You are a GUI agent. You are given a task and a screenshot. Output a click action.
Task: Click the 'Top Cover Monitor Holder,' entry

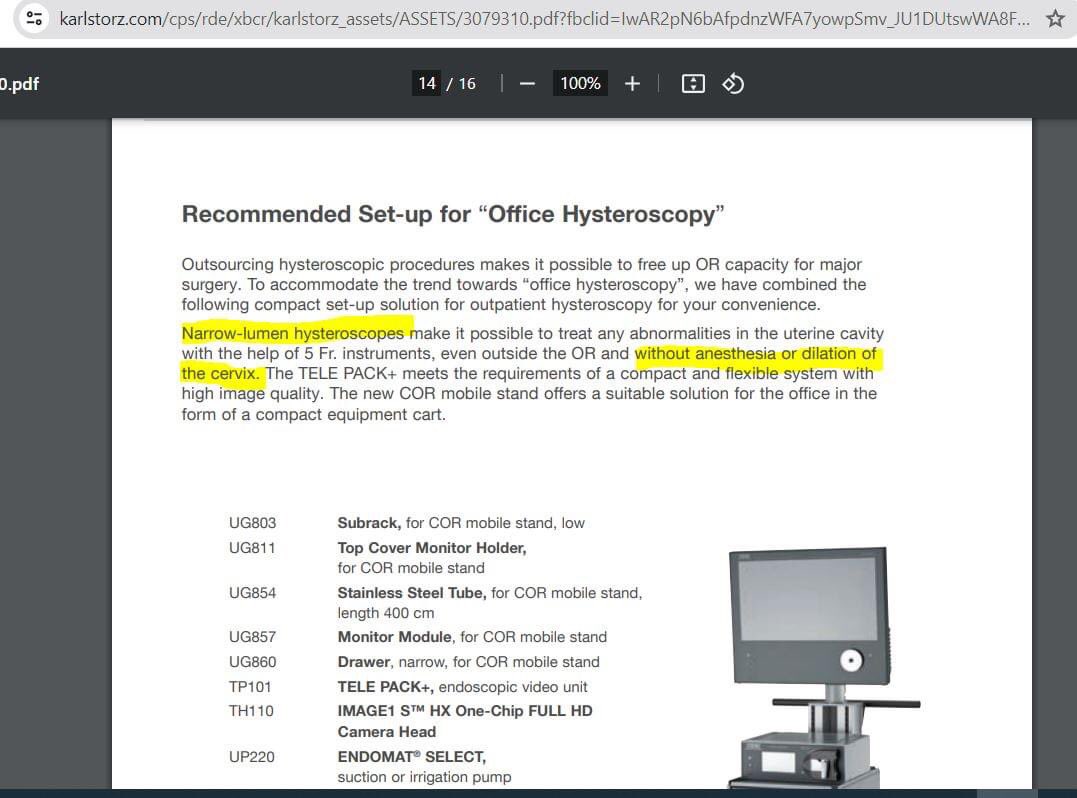point(432,548)
